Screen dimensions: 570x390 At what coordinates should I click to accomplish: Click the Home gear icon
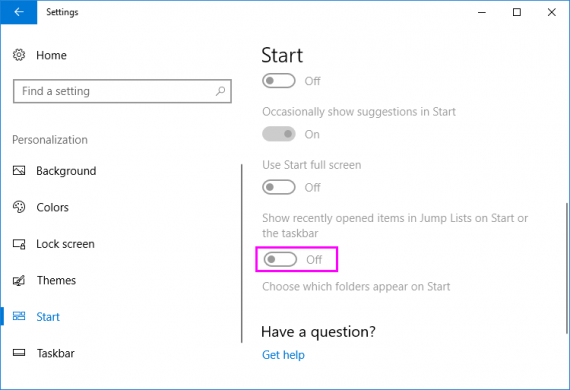[x=19, y=55]
